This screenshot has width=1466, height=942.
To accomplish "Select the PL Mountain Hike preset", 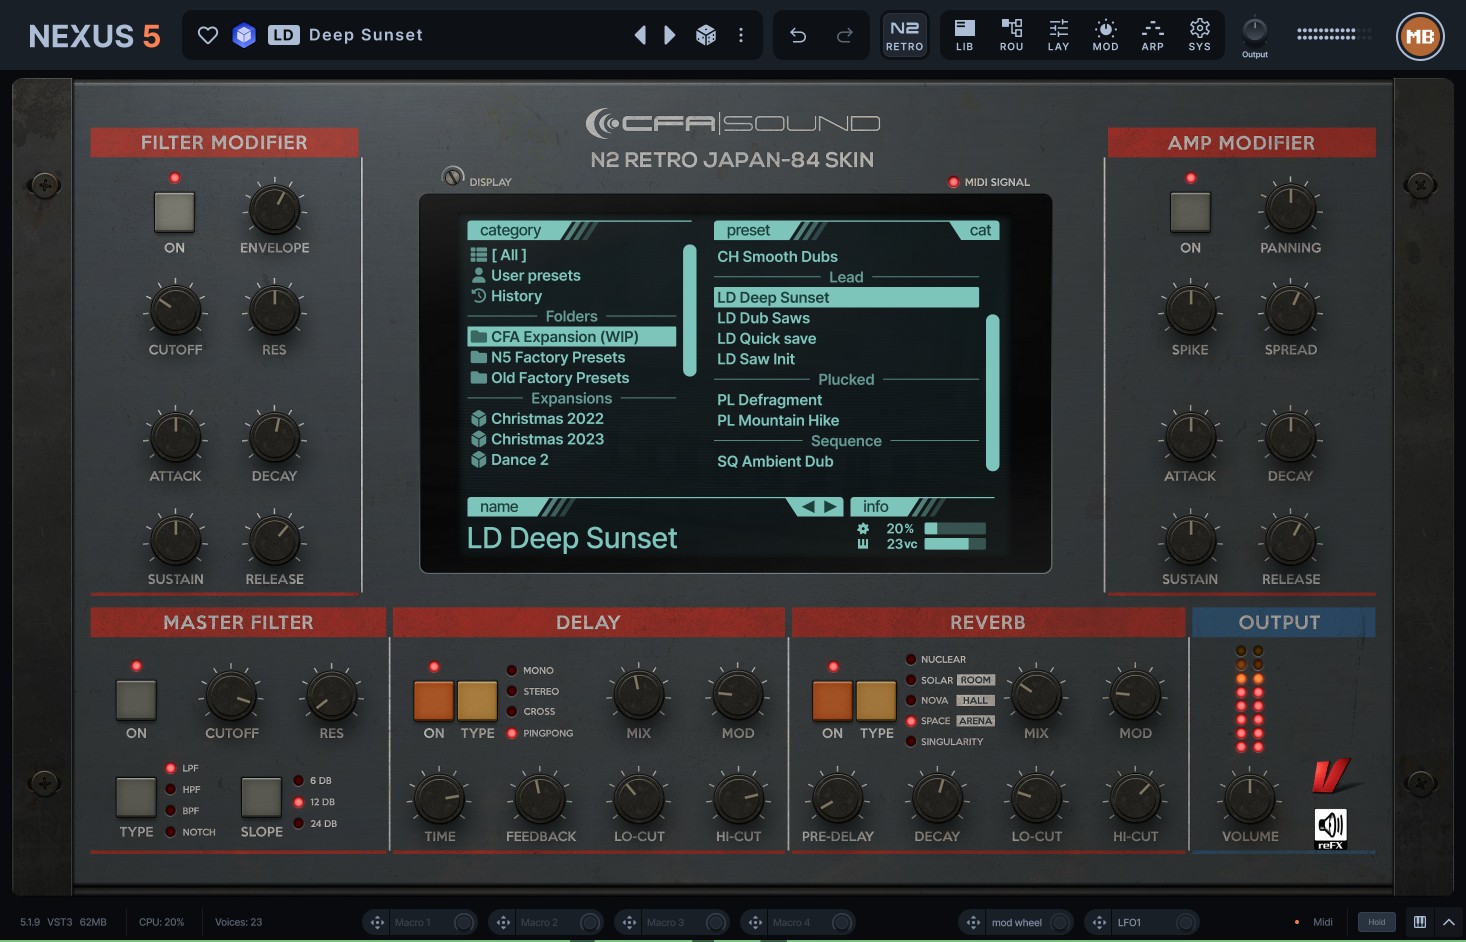I will (846, 420).
